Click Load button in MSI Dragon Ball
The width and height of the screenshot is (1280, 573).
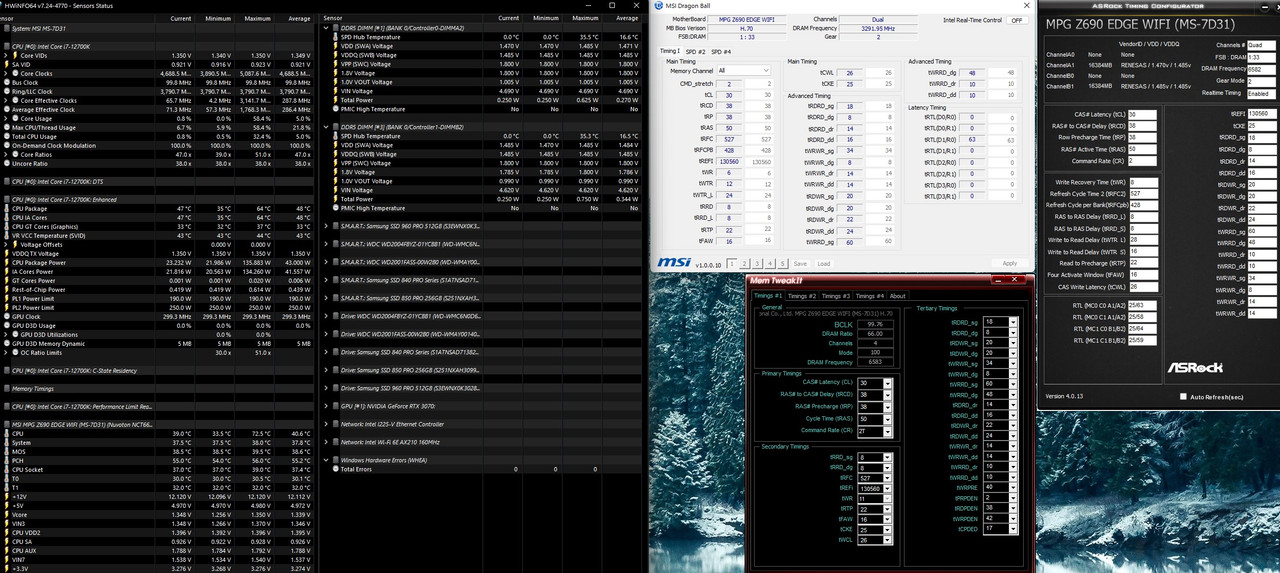pyautogui.click(x=823, y=264)
